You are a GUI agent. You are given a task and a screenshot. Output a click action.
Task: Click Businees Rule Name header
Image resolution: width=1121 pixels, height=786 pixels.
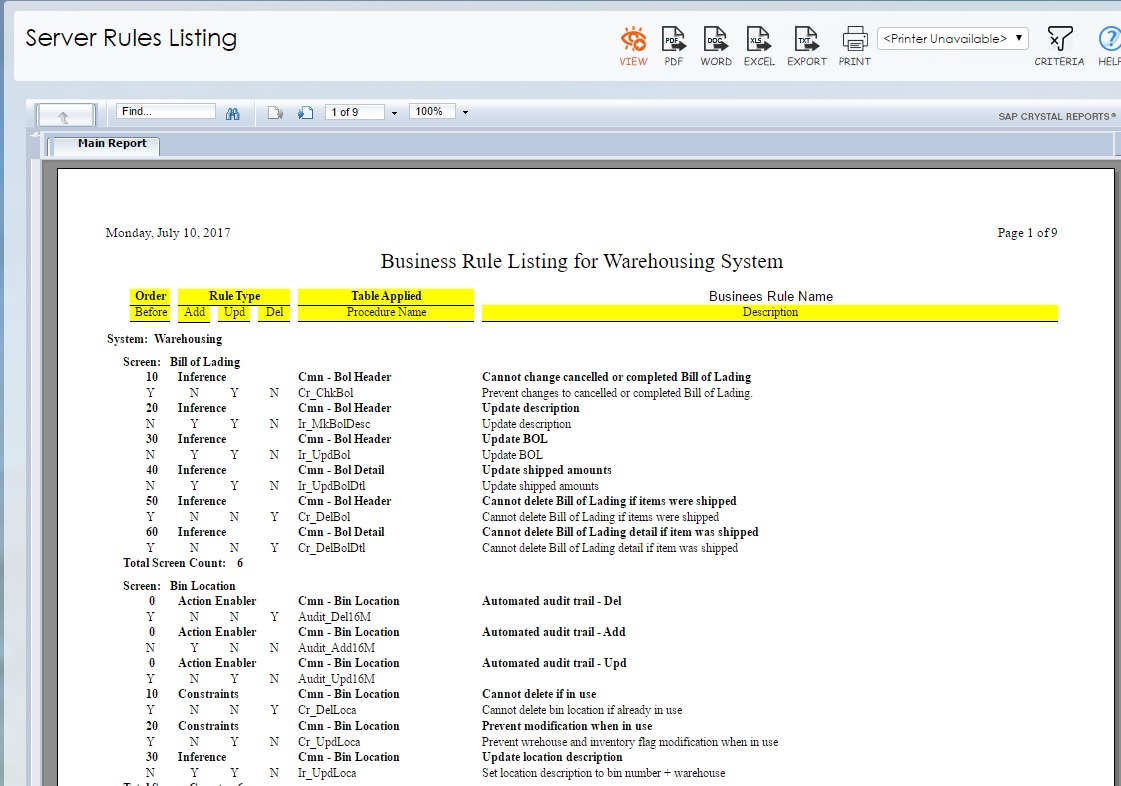(x=771, y=296)
